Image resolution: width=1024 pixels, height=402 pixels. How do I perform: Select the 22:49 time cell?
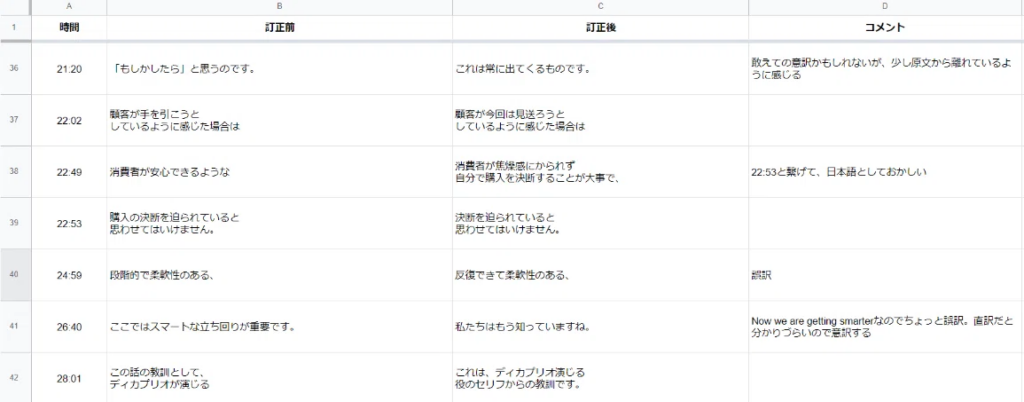pos(69,172)
